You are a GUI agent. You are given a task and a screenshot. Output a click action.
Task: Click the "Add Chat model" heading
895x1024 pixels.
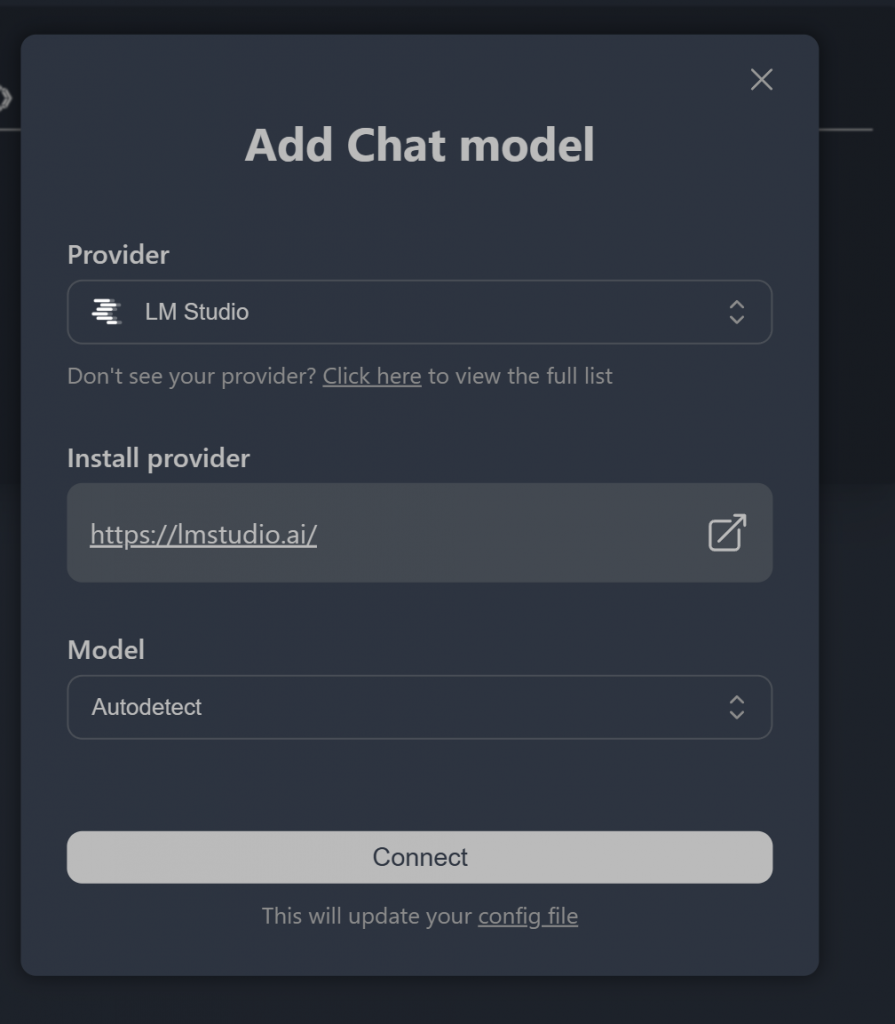click(420, 145)
